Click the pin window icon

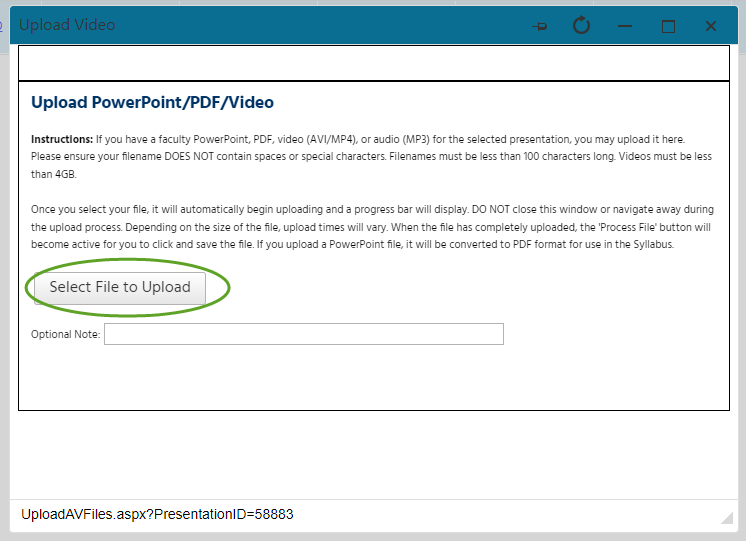point(540,26)
